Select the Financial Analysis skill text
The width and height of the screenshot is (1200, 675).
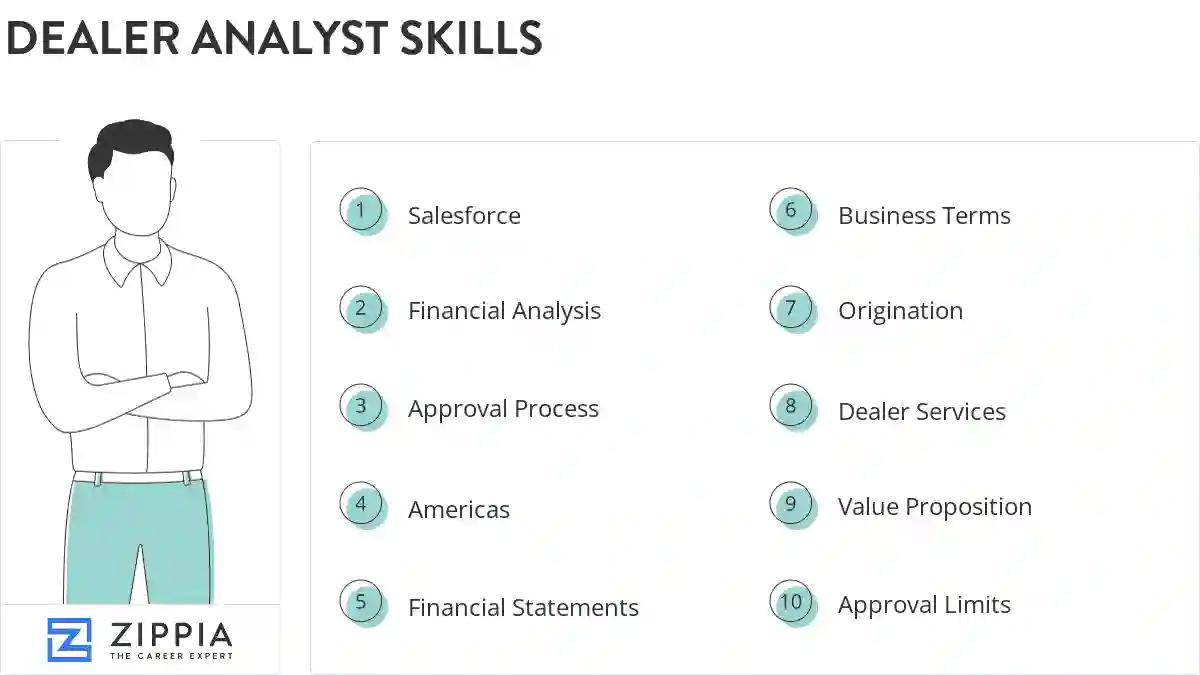point(504,311)
